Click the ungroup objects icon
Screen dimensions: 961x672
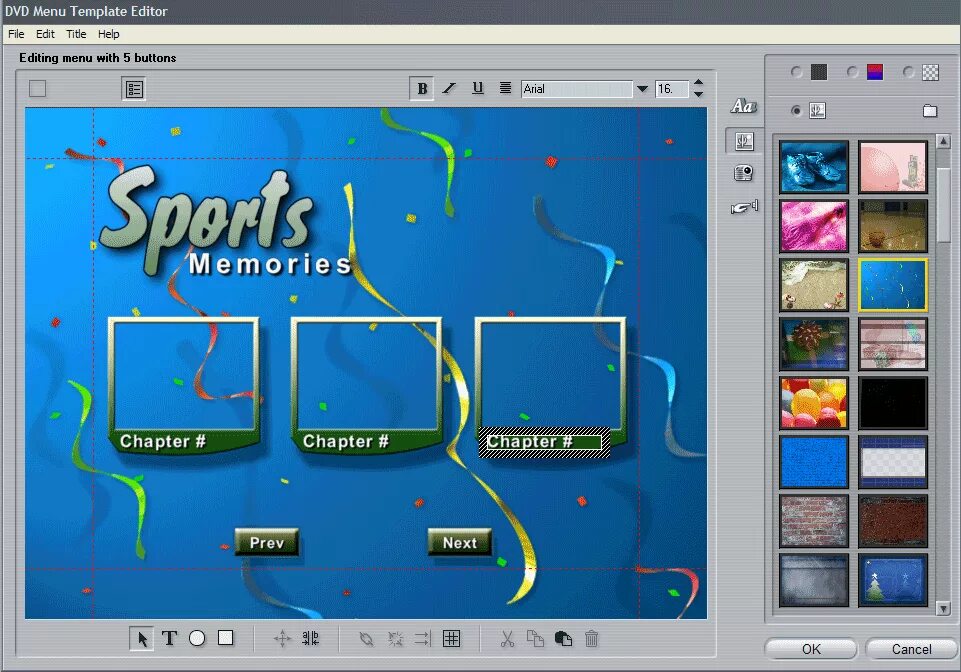pyautogui.click(x=395, y=639)
